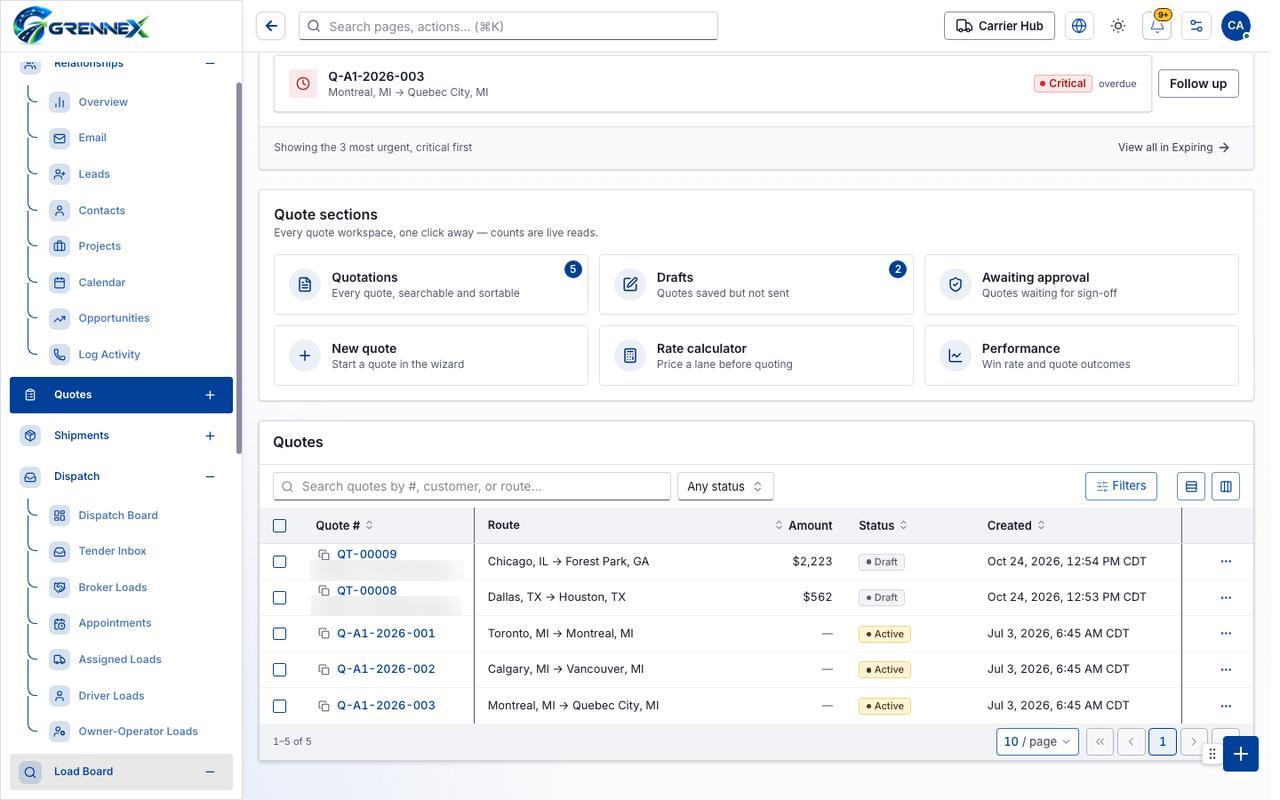Select all quotes header checkbox
Viewport: 1280px width, 800px height.
click(x=280, y=526)
